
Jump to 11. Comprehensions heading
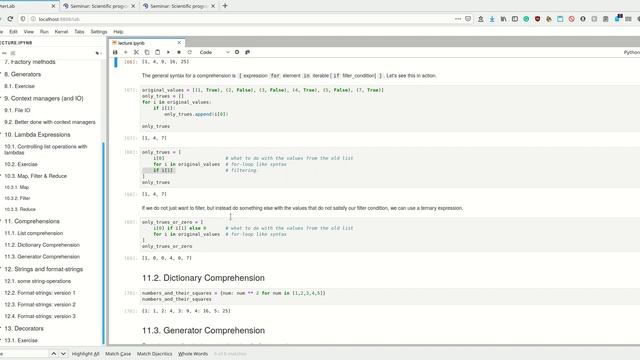[32, 221]
